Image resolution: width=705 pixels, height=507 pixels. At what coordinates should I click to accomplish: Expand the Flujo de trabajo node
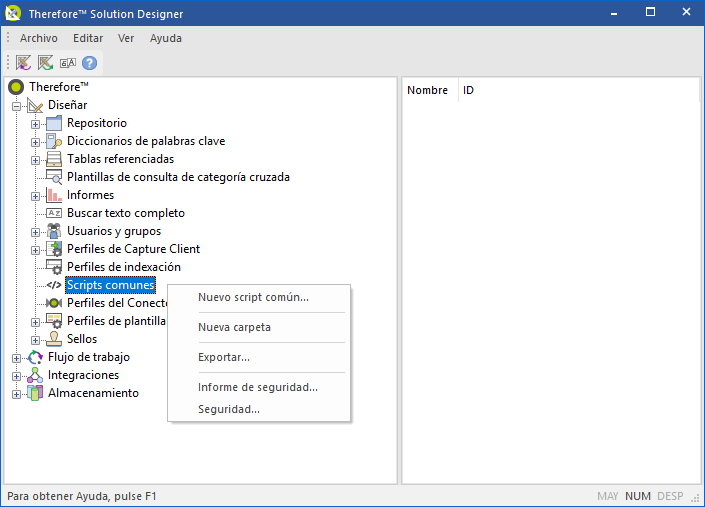pyautogui.click(x=17, y=358)
